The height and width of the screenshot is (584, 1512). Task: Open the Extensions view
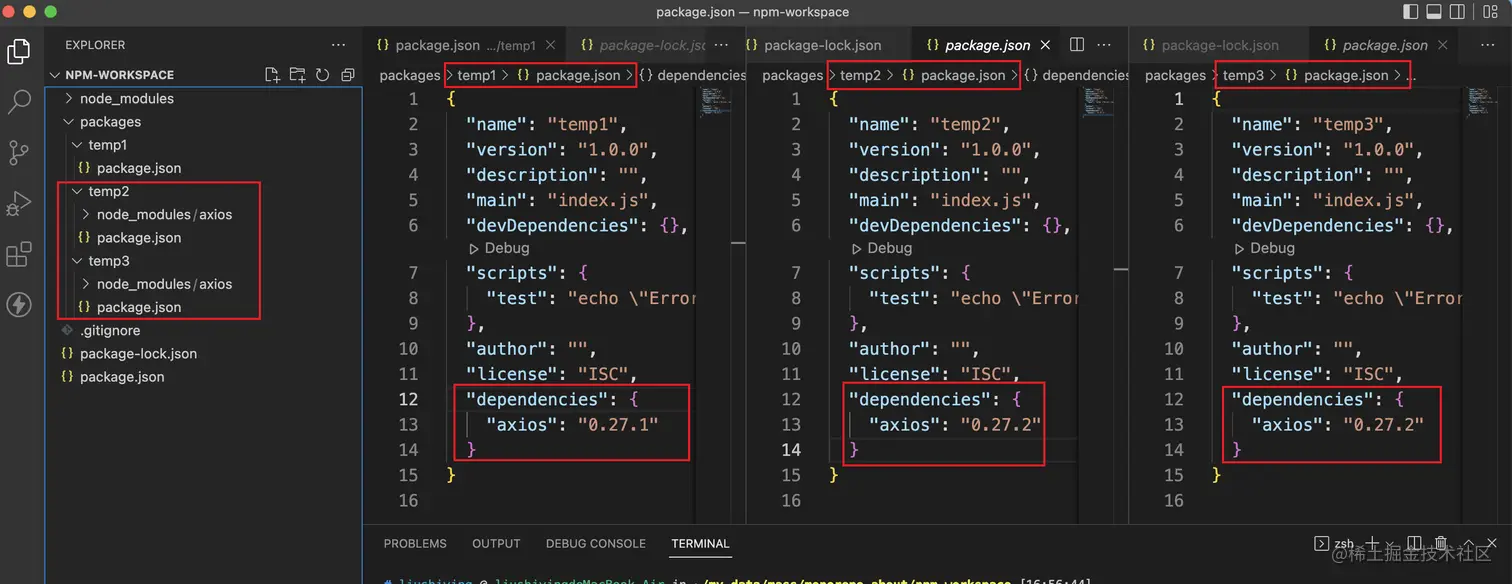20,254
